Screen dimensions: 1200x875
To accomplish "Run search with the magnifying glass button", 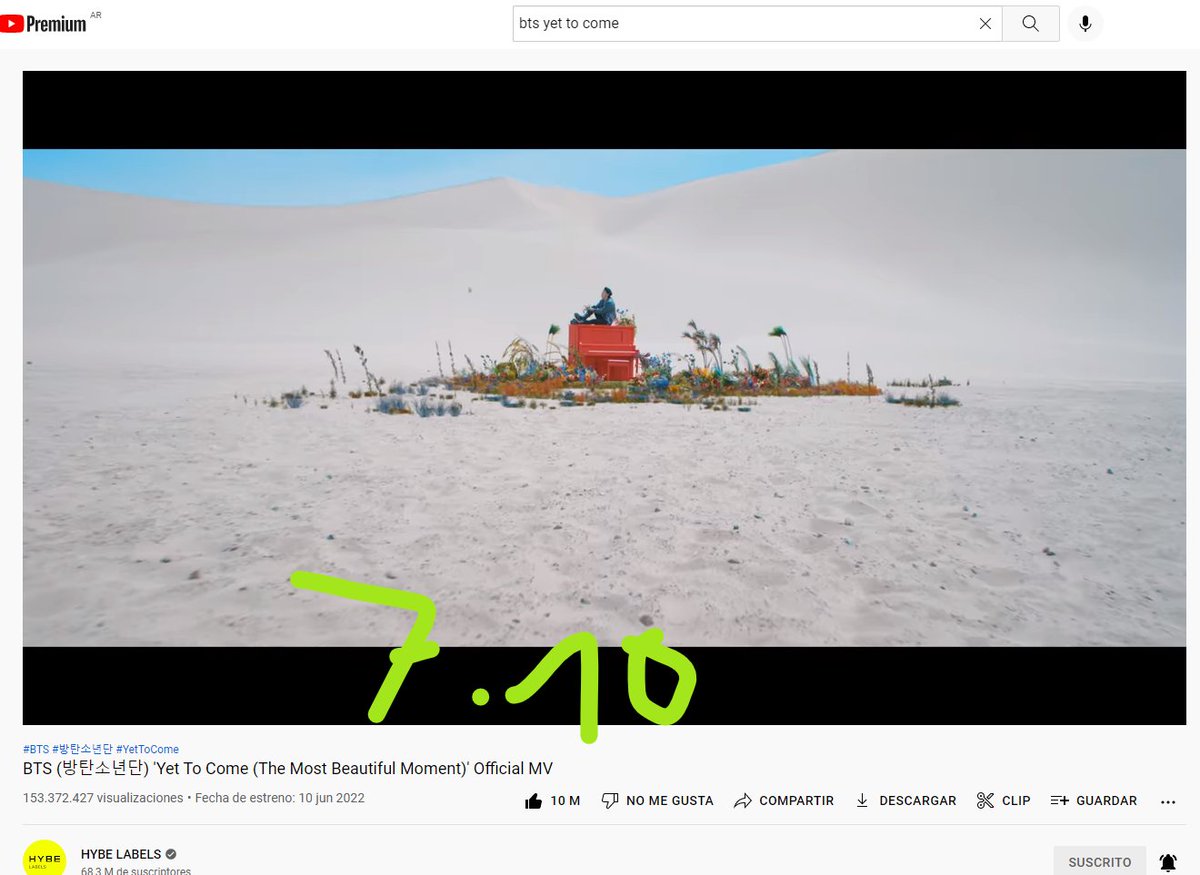I will coord(1031,23).
